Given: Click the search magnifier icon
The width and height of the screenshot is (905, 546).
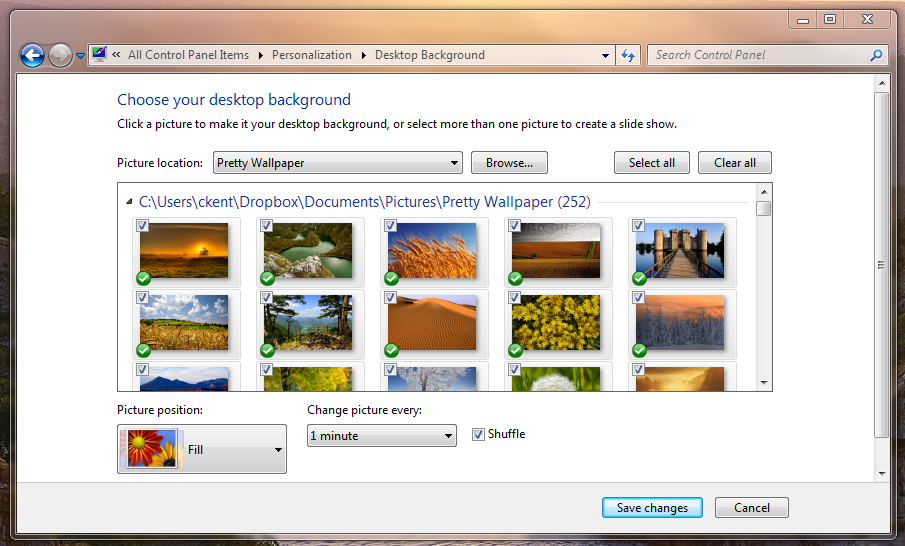Looking at the screenshot, I should point(876,56).
